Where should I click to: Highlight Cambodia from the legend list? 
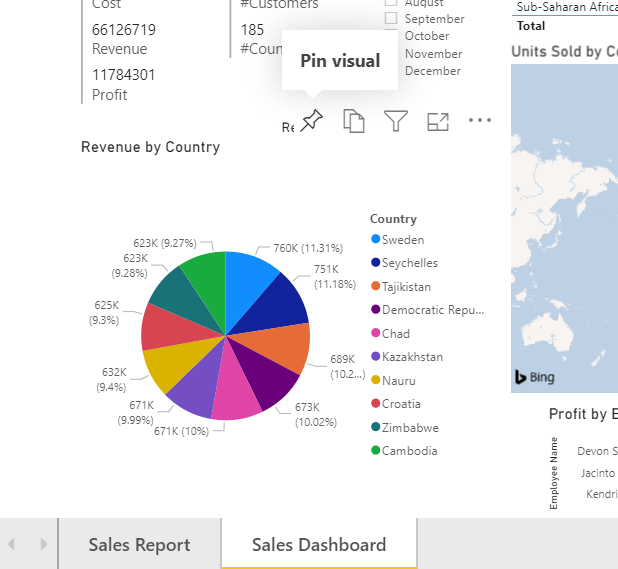click(409, 451)
